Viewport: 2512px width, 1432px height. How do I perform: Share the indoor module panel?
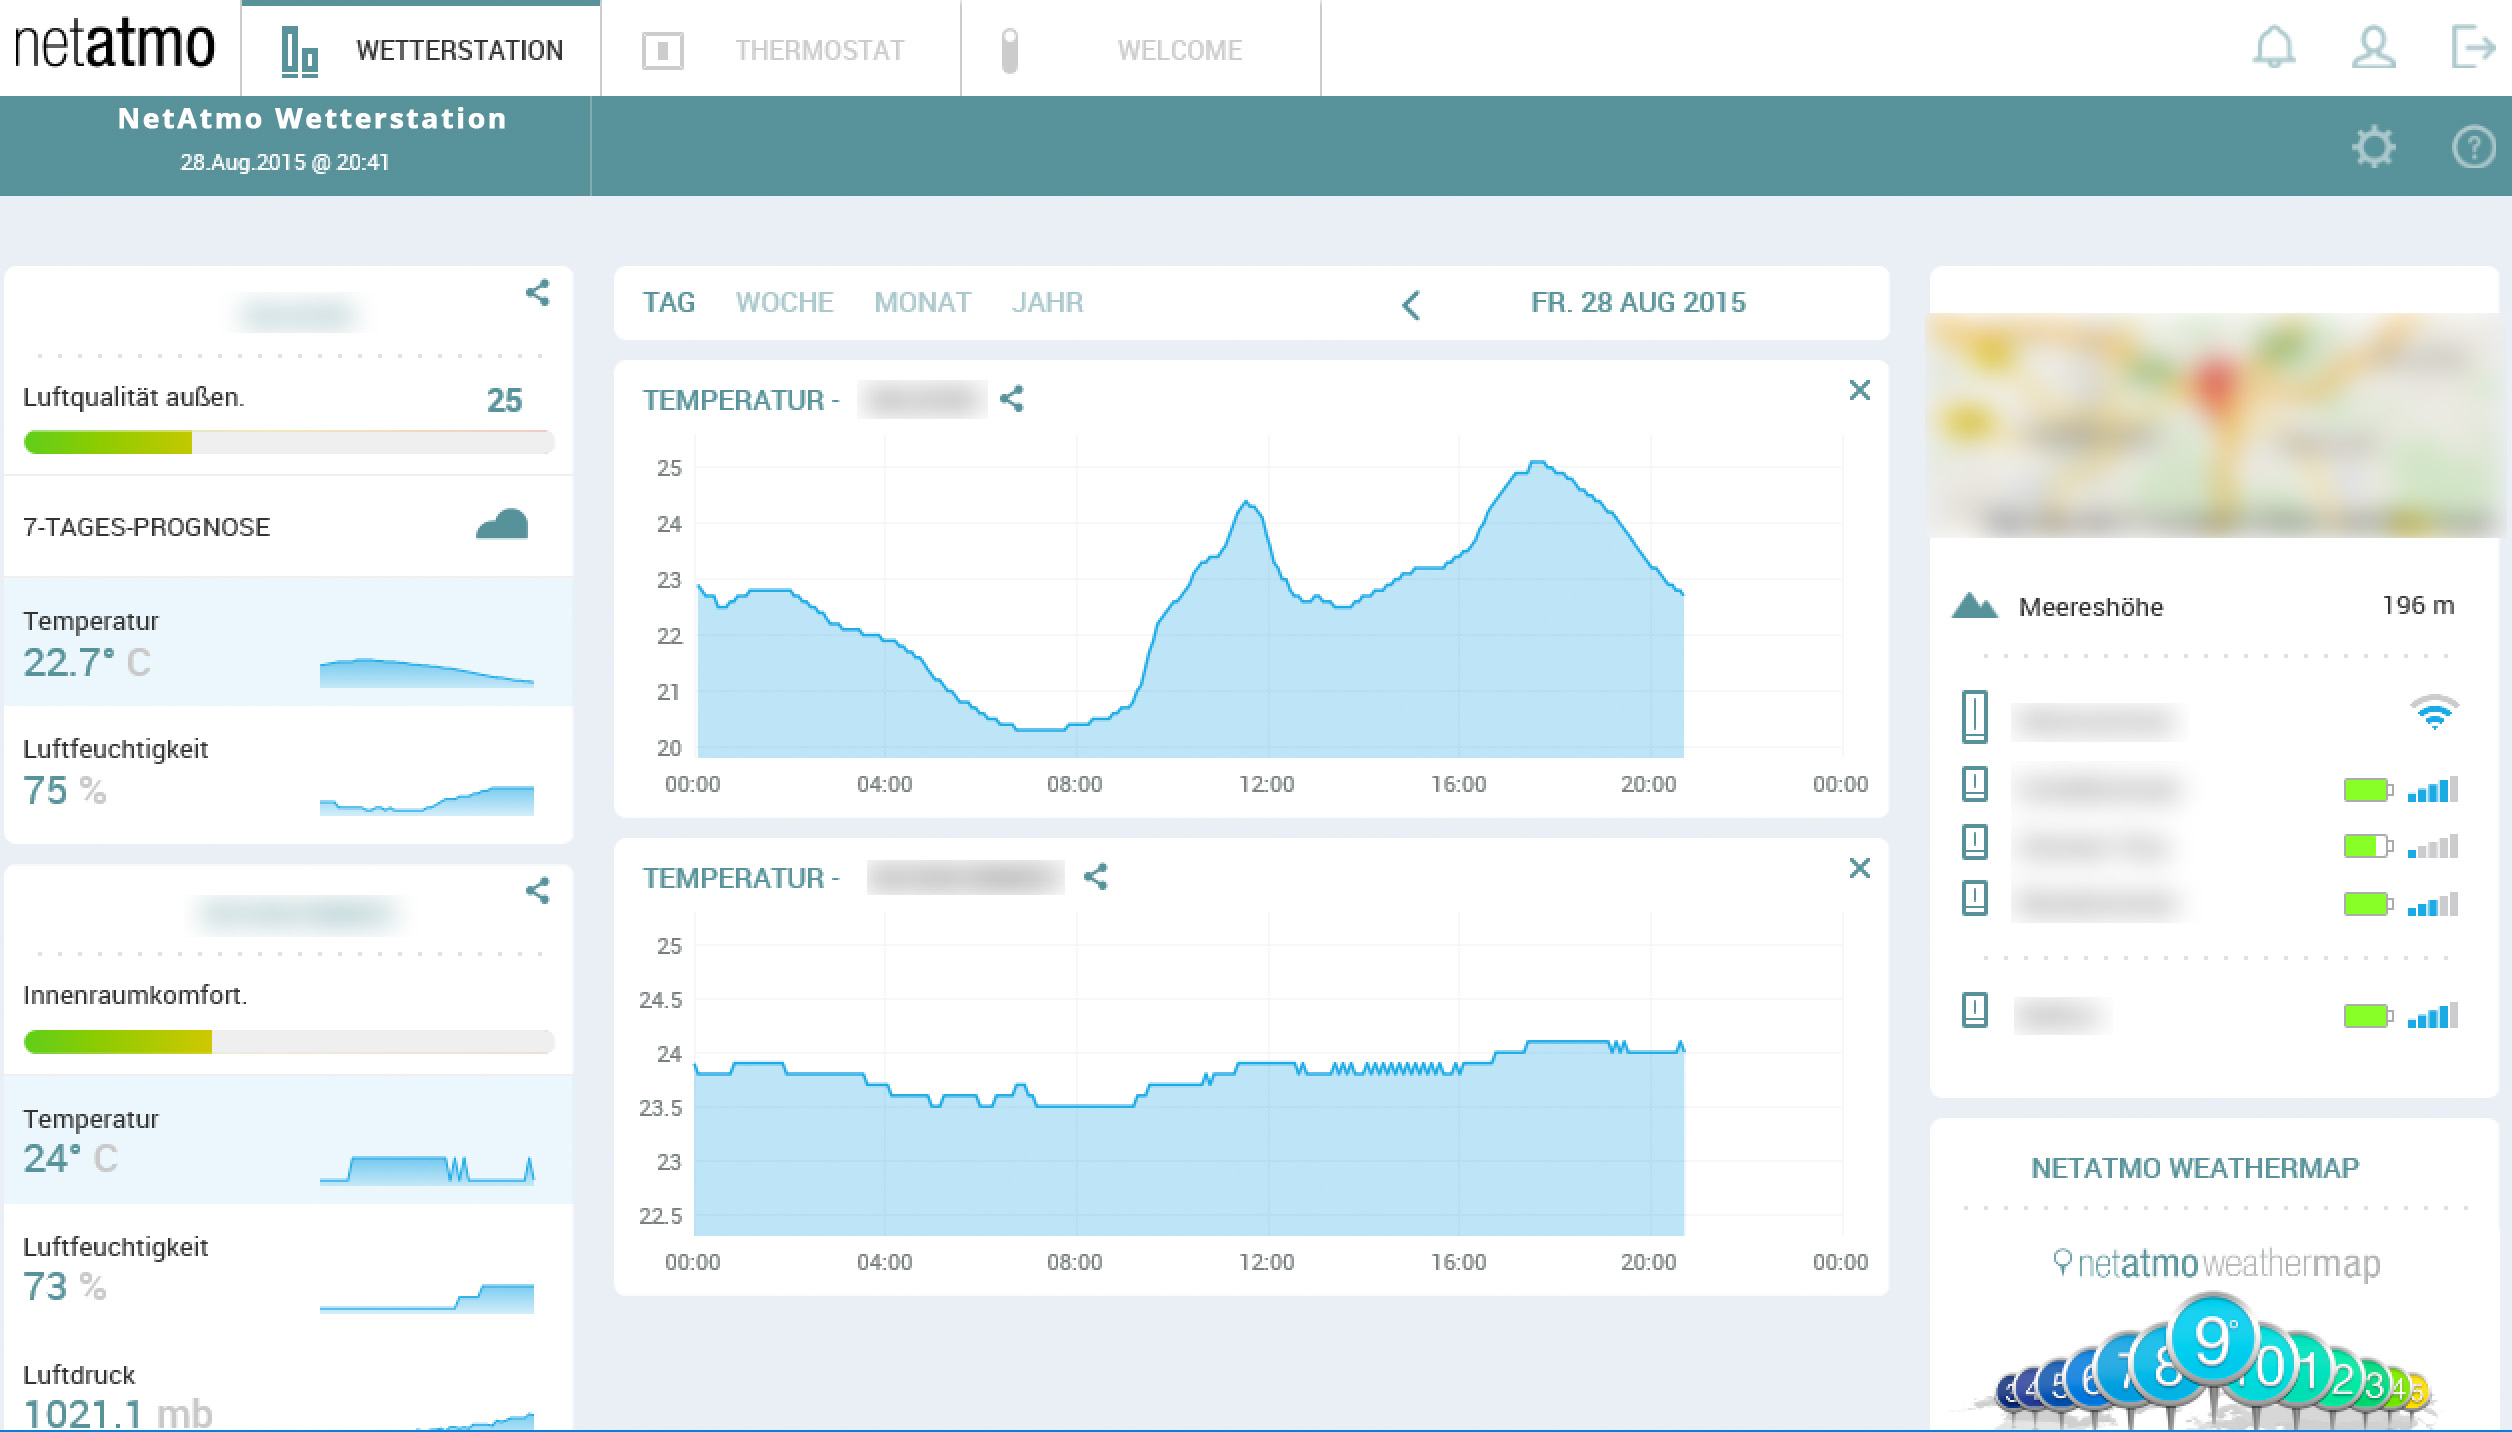pos(538,891)
